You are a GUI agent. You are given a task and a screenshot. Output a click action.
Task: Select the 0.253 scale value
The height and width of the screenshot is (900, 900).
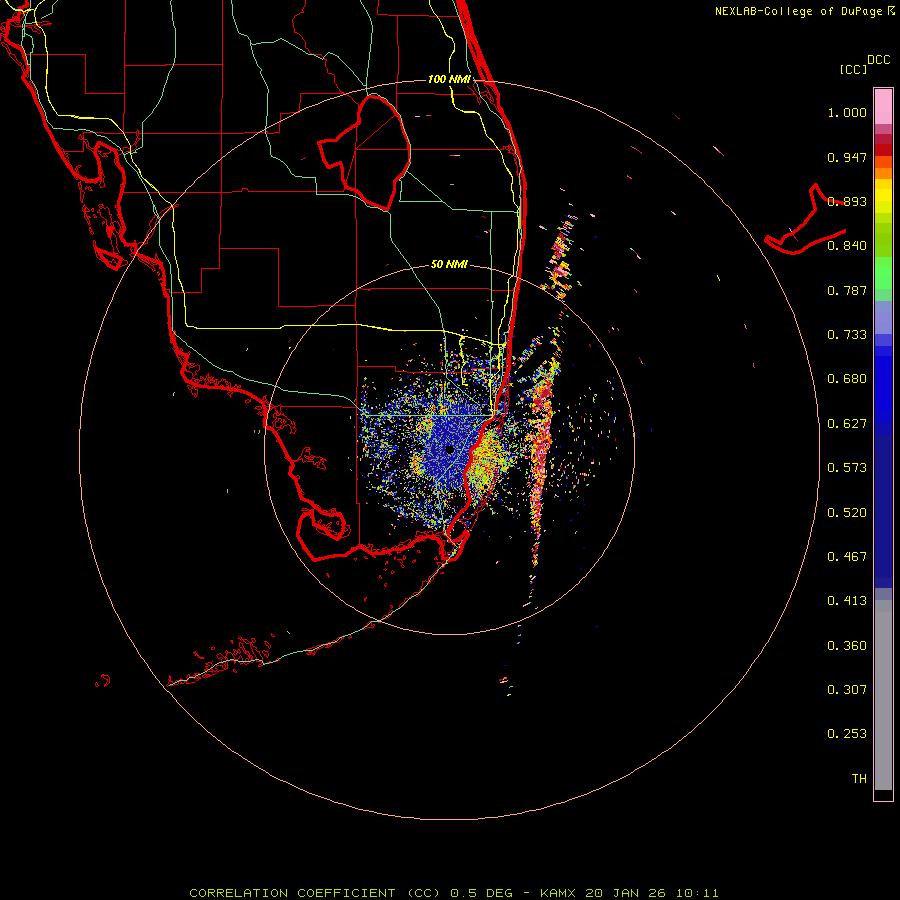(847, 734)
